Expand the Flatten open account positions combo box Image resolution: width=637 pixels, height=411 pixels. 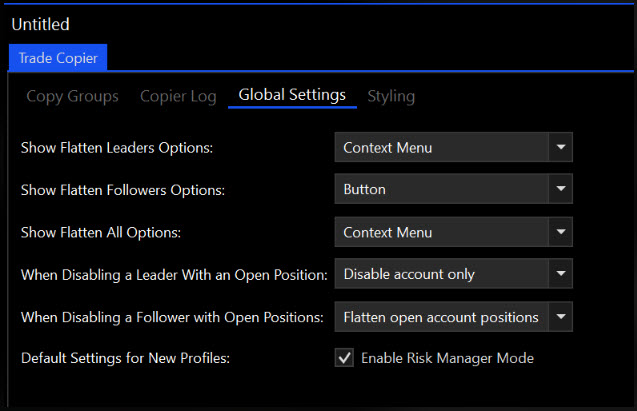442,317
